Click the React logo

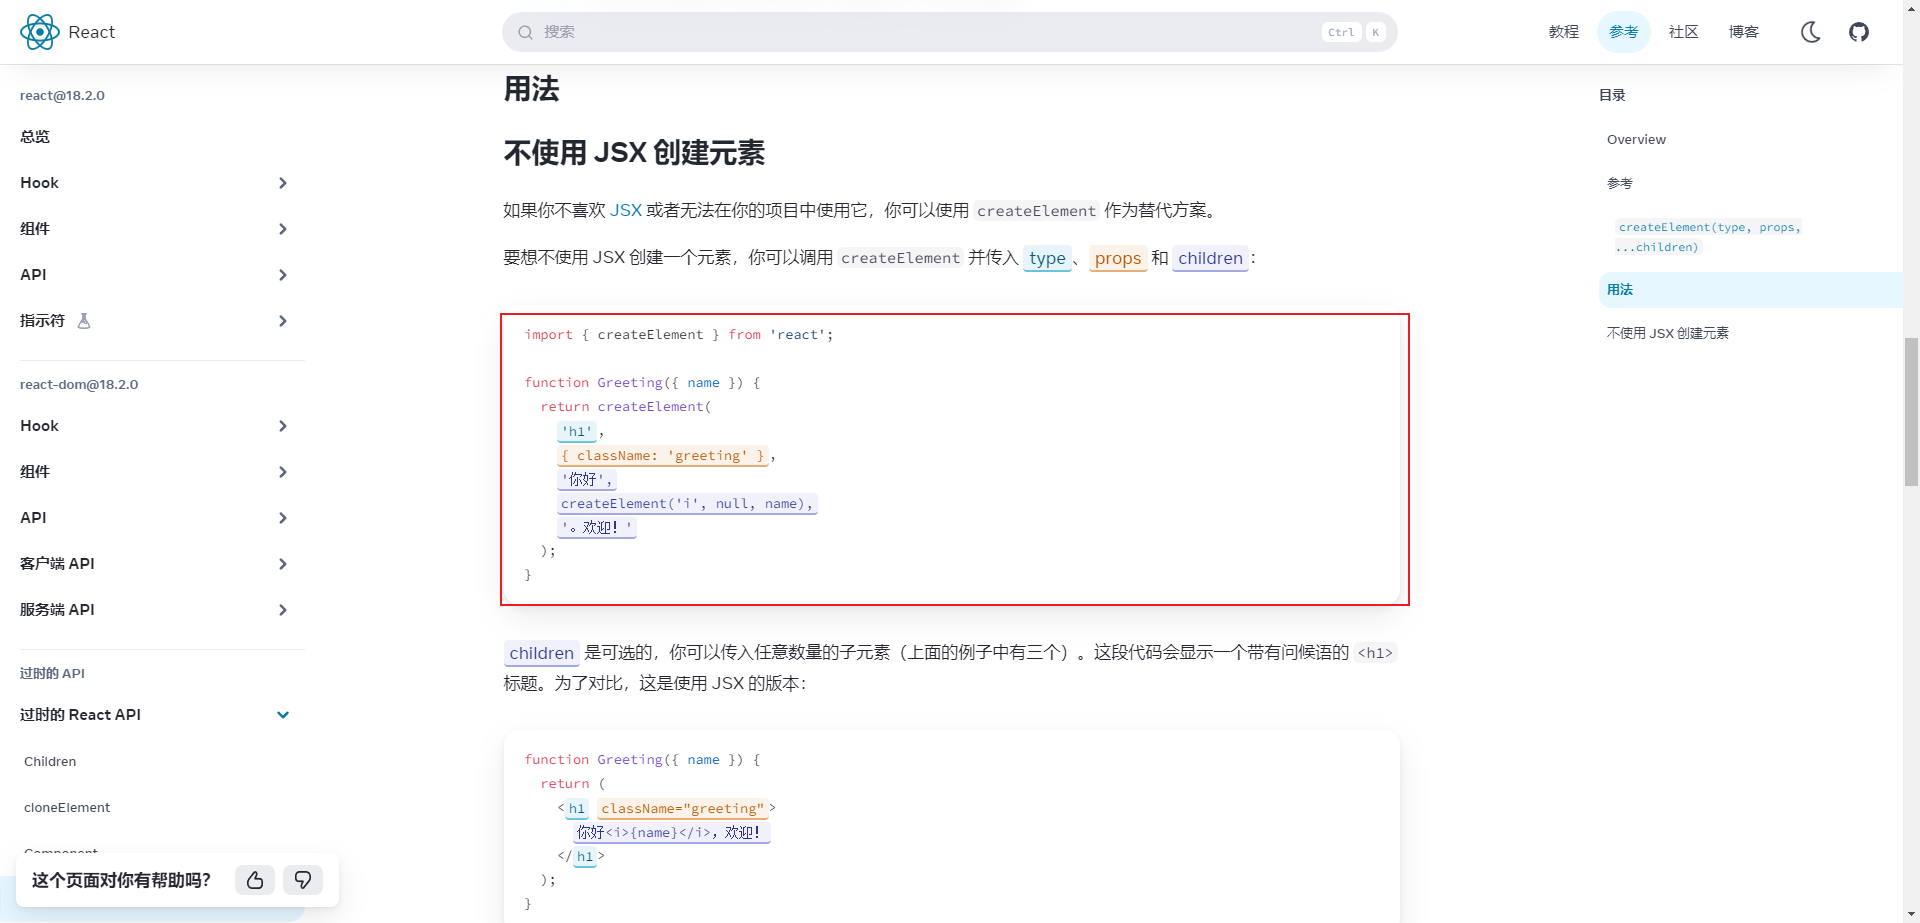tap(40, 31)
